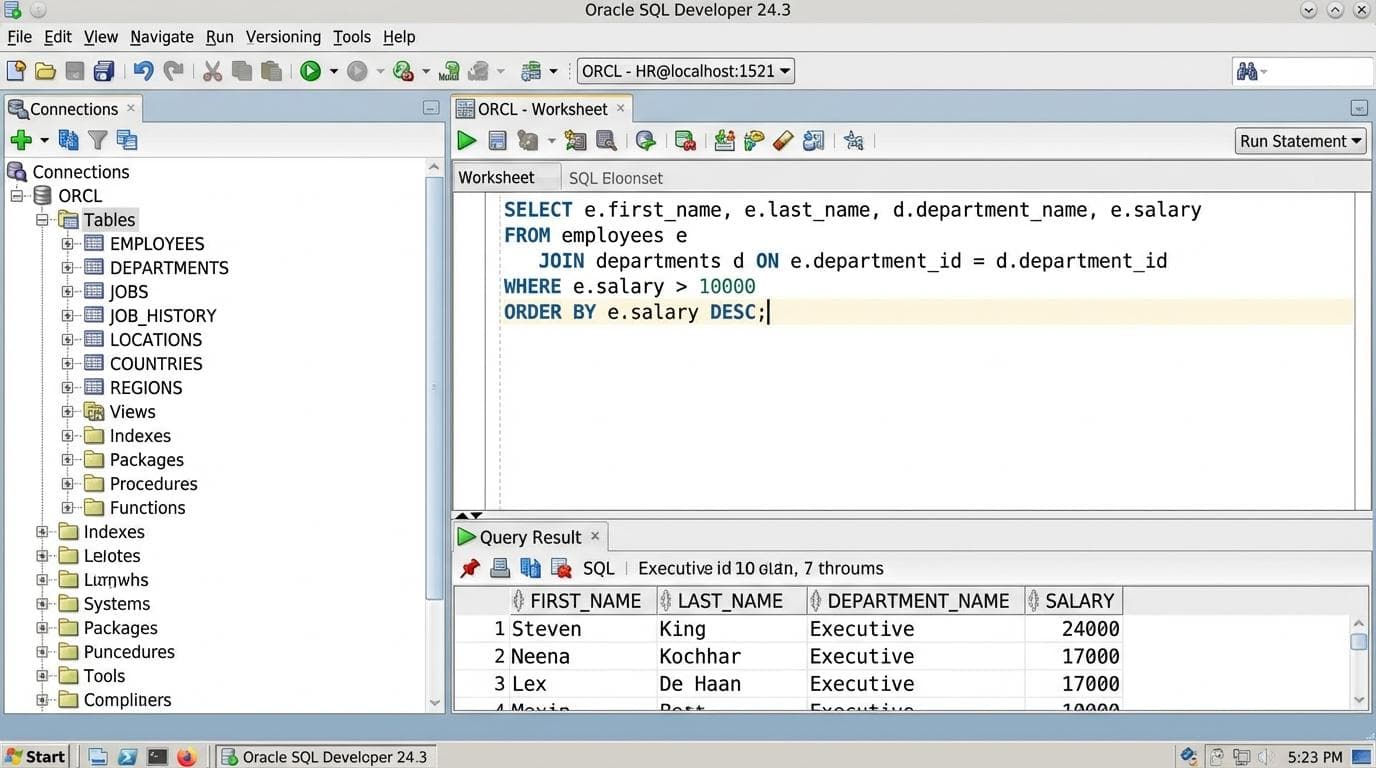This screenshot has height=768, width=1376.
Task: Click the filter icon in the Connections panel
Action: click(x=97, y=140)
